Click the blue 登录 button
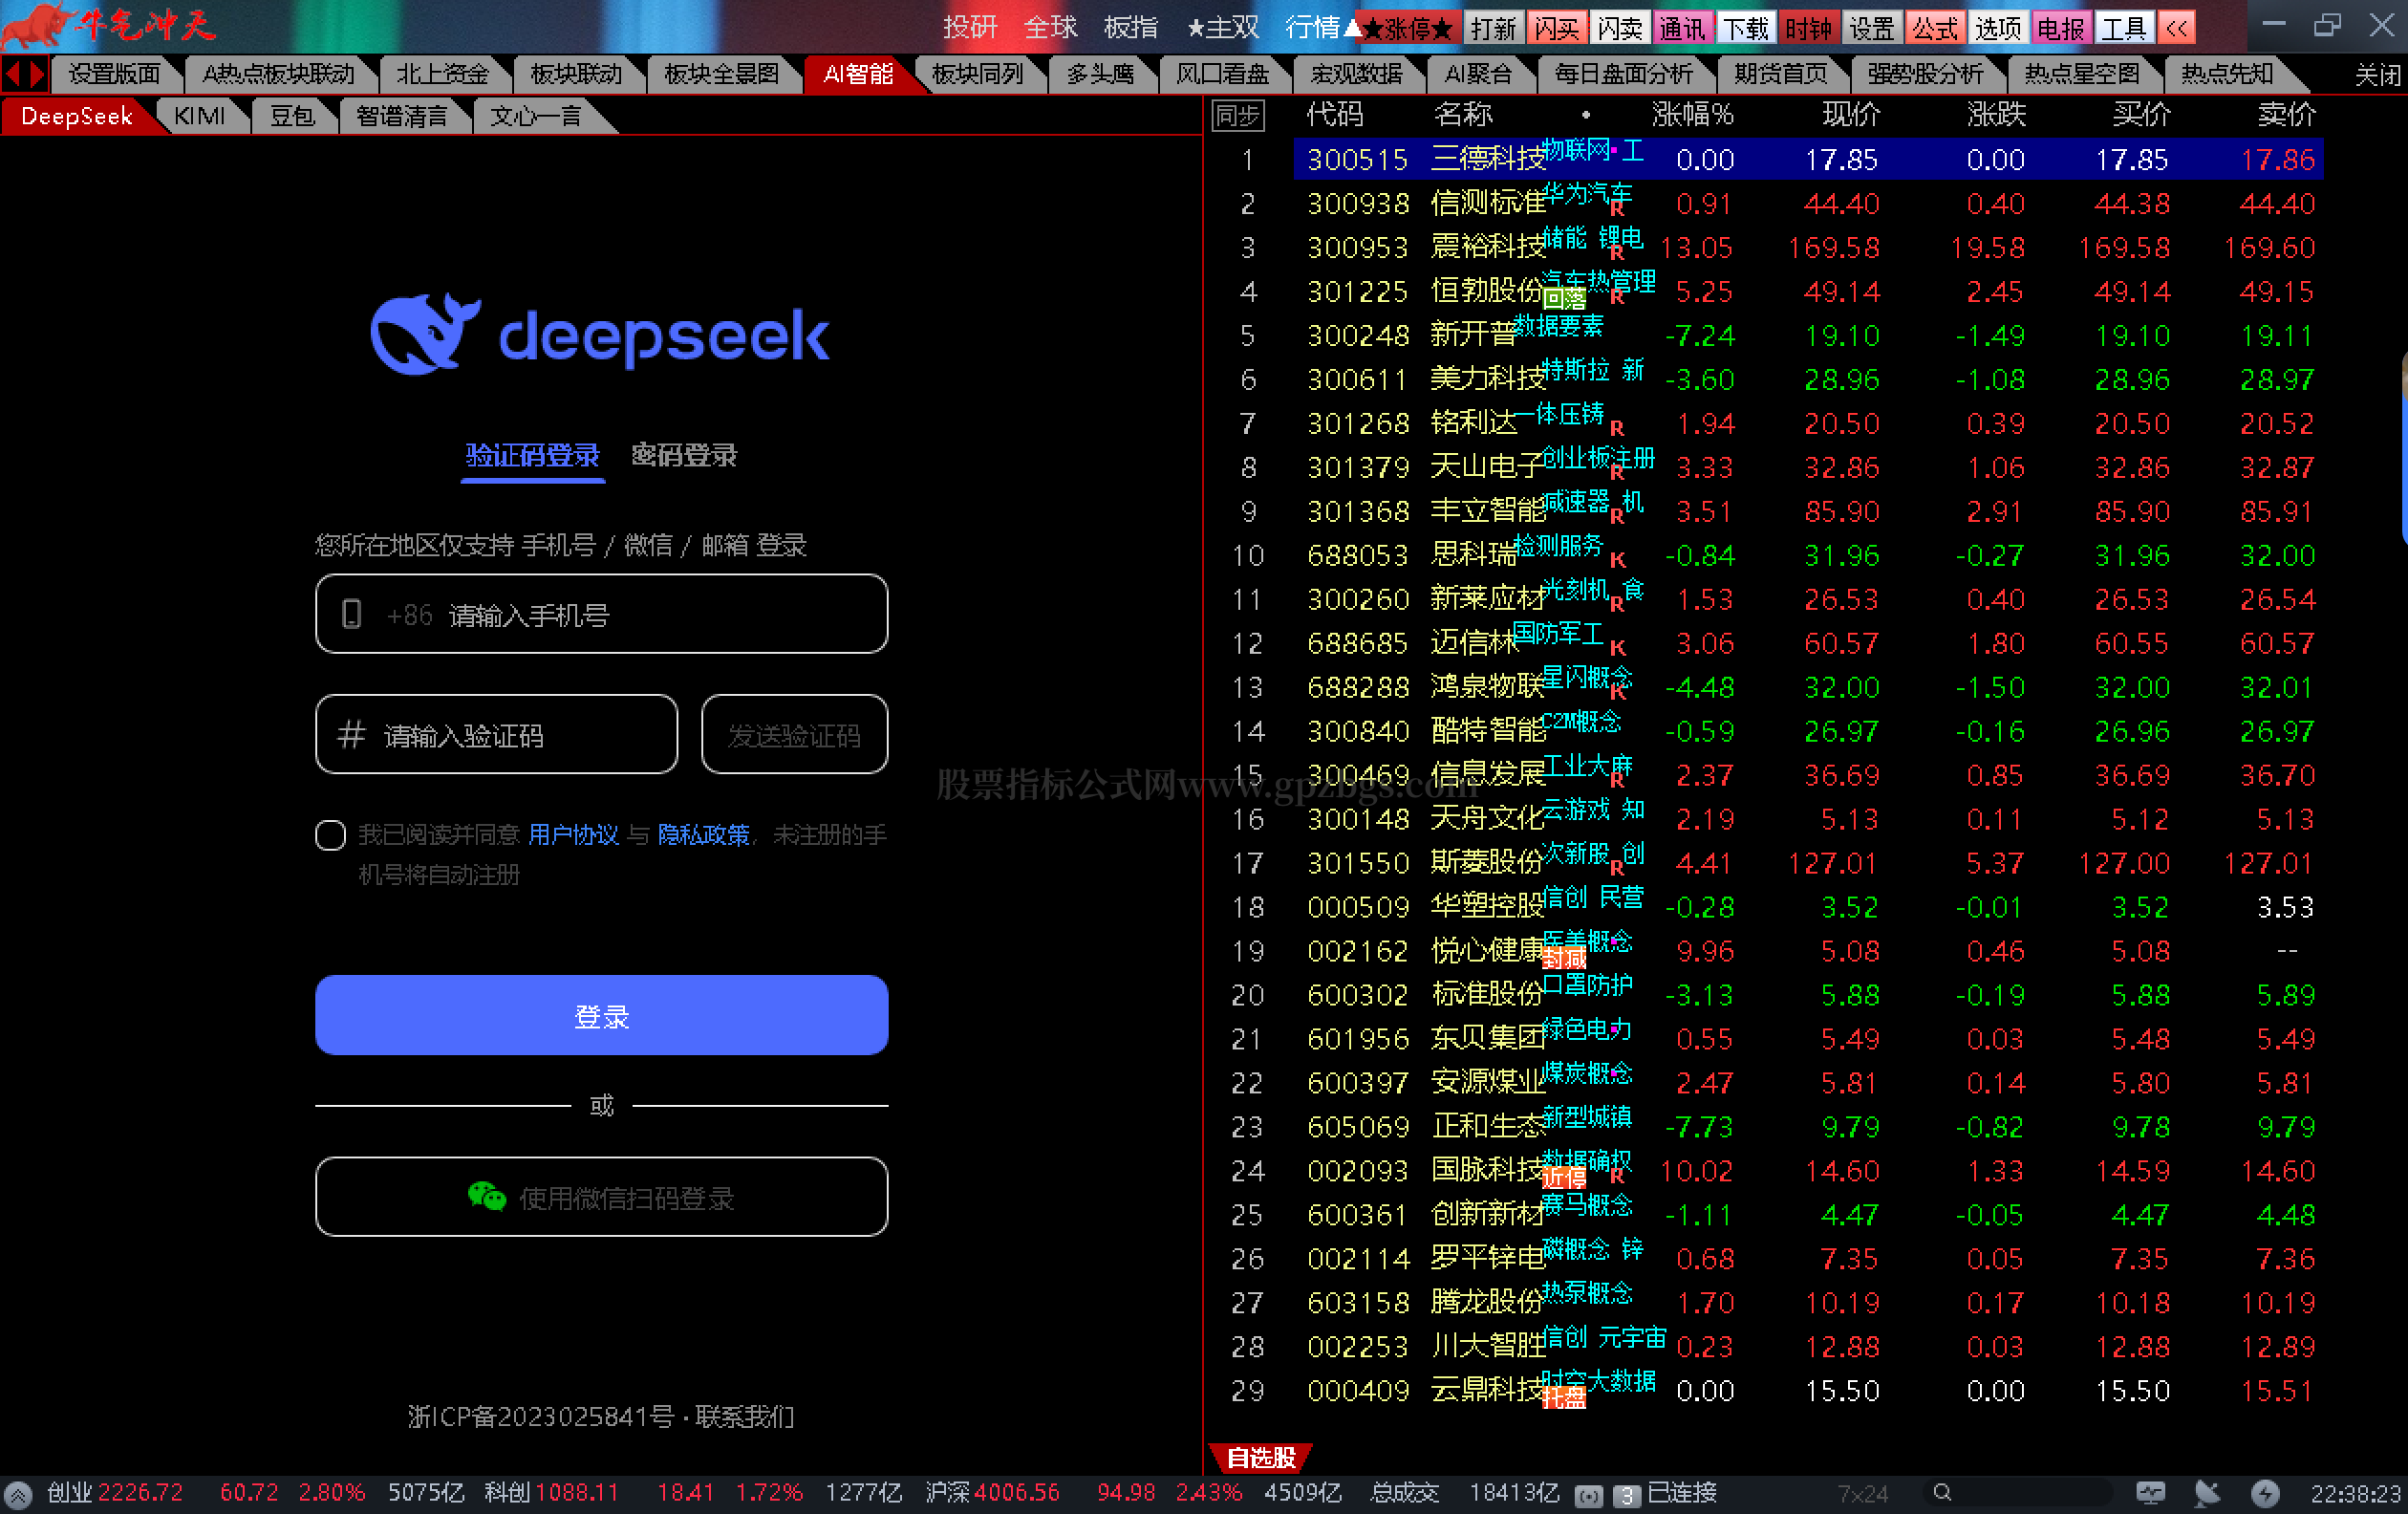The image size is (2408, 1514). click(x=601, y=1015)
